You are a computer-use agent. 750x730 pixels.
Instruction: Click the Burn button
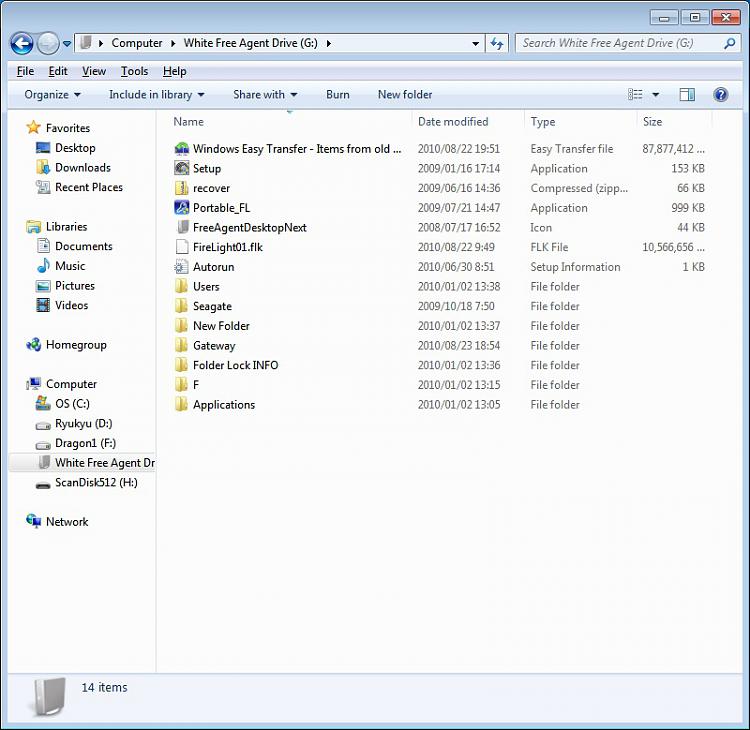[x=338, y=95]
